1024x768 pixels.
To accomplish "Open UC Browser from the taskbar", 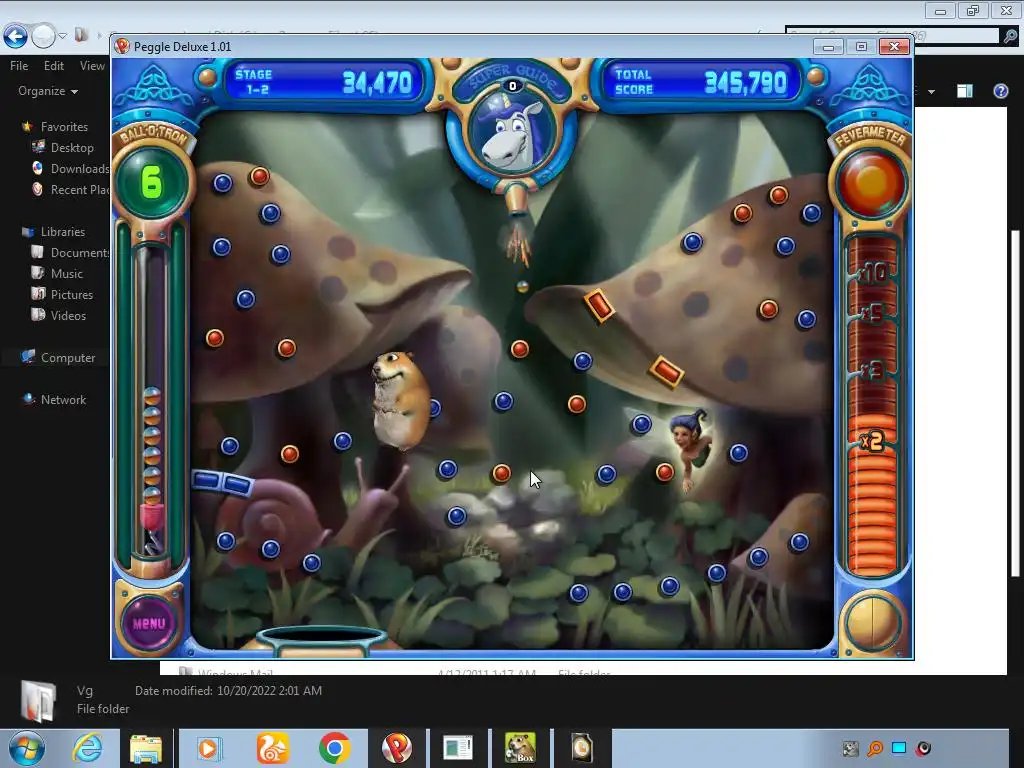I will tap(272, 748).
